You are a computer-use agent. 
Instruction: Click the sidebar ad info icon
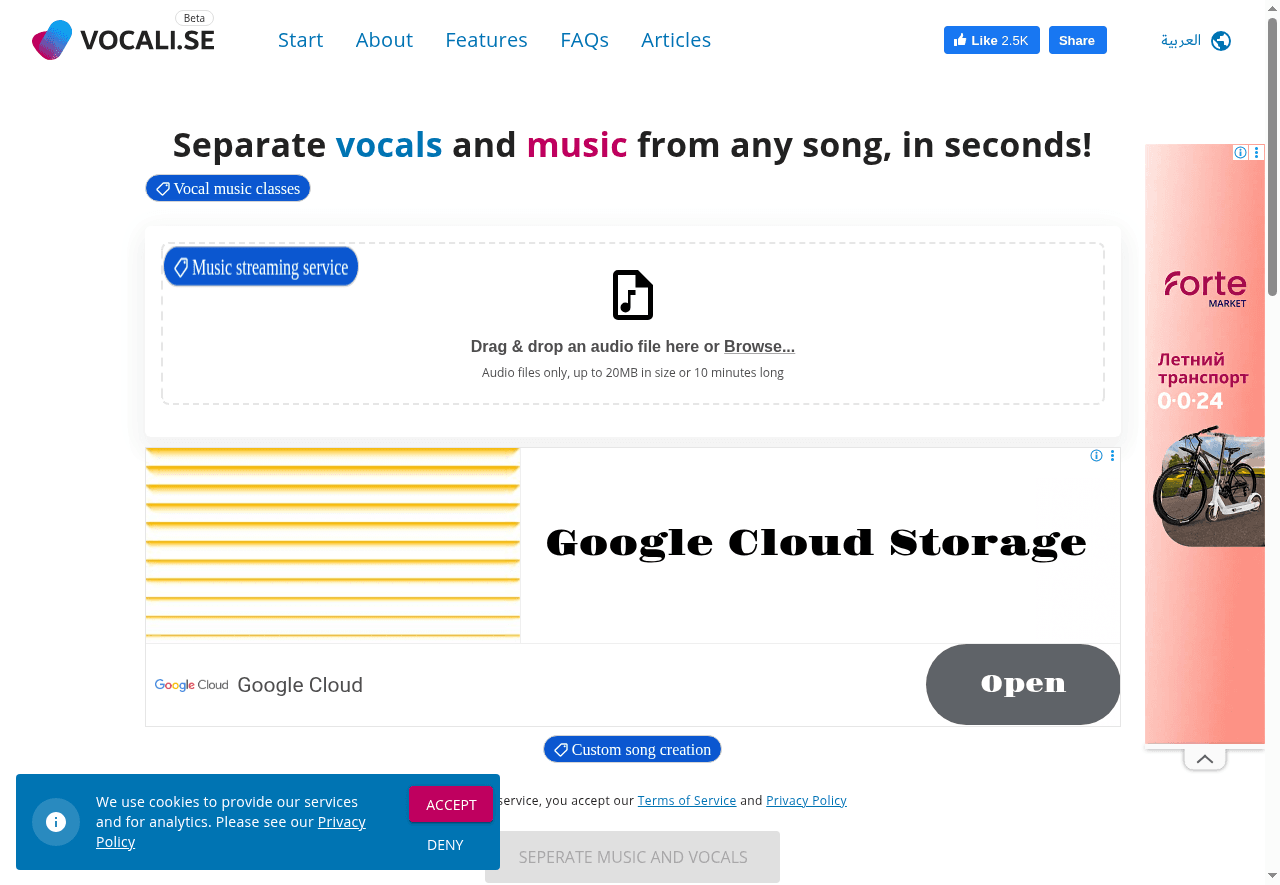click(x=1240, y=153)
